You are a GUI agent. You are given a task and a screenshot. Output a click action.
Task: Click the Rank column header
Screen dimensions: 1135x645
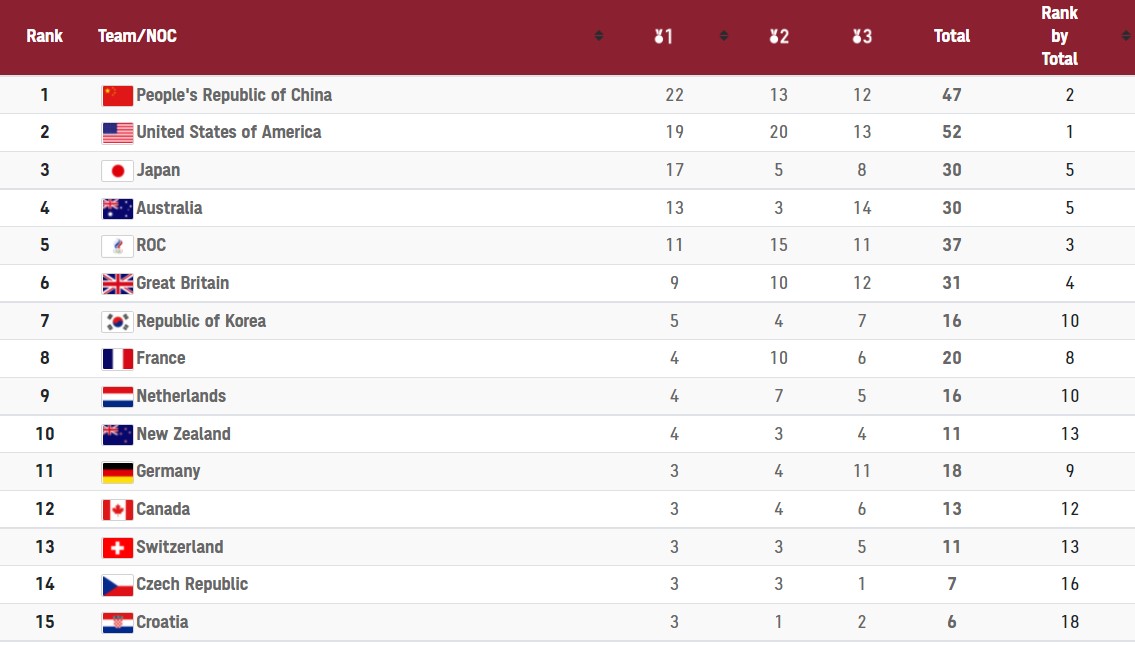tap(44, 36)
